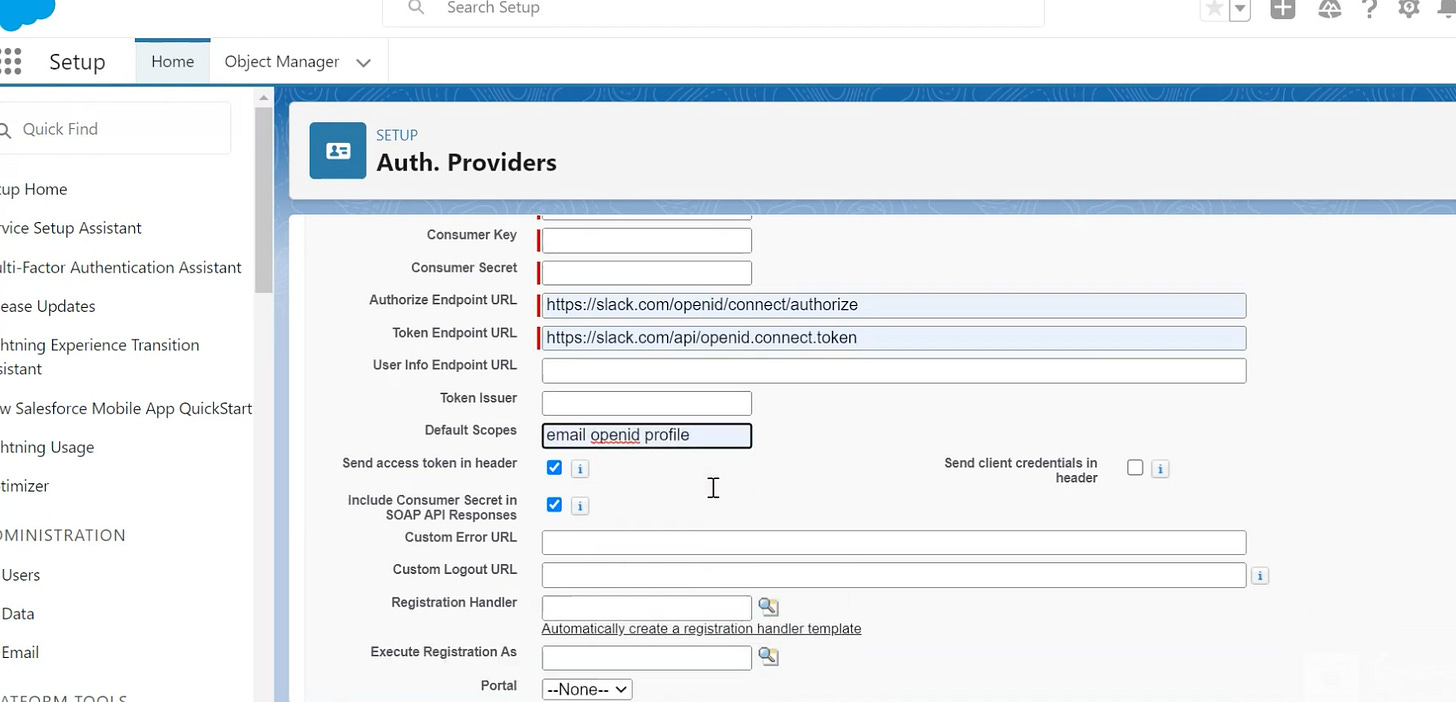Click the Authorize Endpoint URL field
The height and width of the screenshot is (702, 1456).
[894, 305]
